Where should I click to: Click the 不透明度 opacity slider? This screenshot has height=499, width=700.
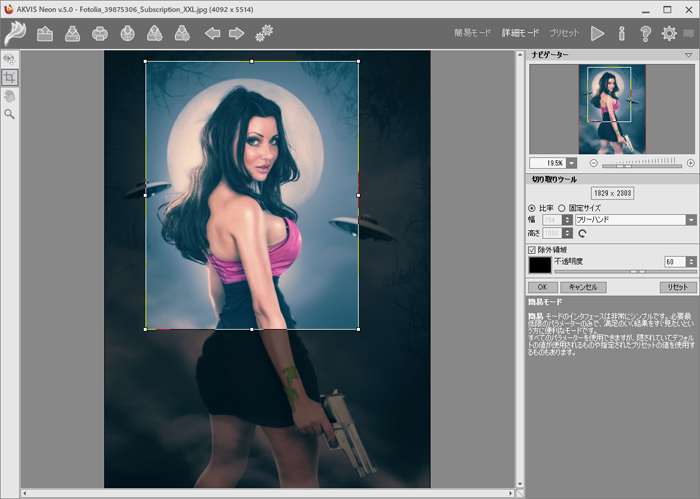click(625, 271)
